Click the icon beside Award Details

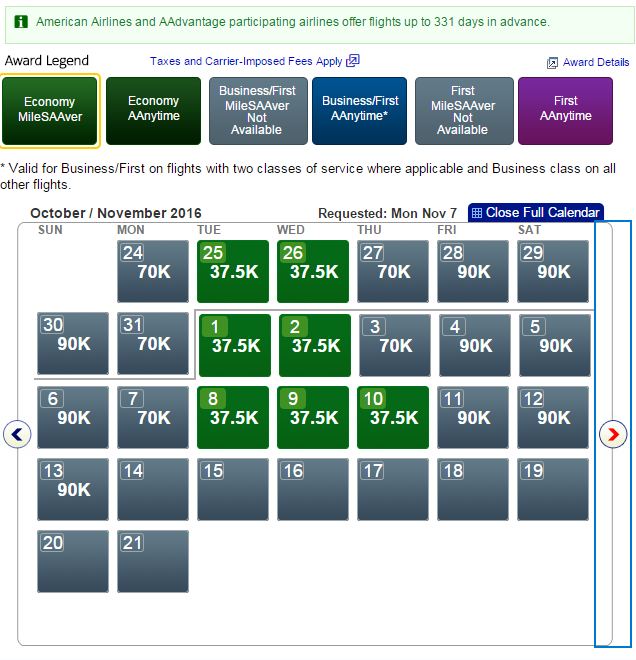coord(552,63)
